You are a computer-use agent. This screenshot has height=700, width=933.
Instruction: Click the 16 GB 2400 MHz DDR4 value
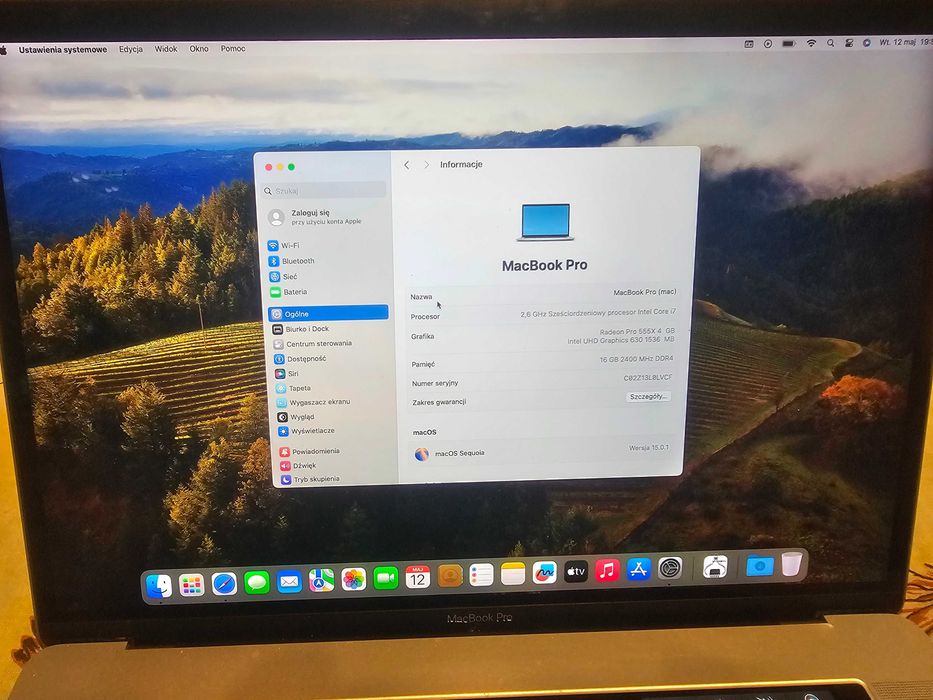636,359
